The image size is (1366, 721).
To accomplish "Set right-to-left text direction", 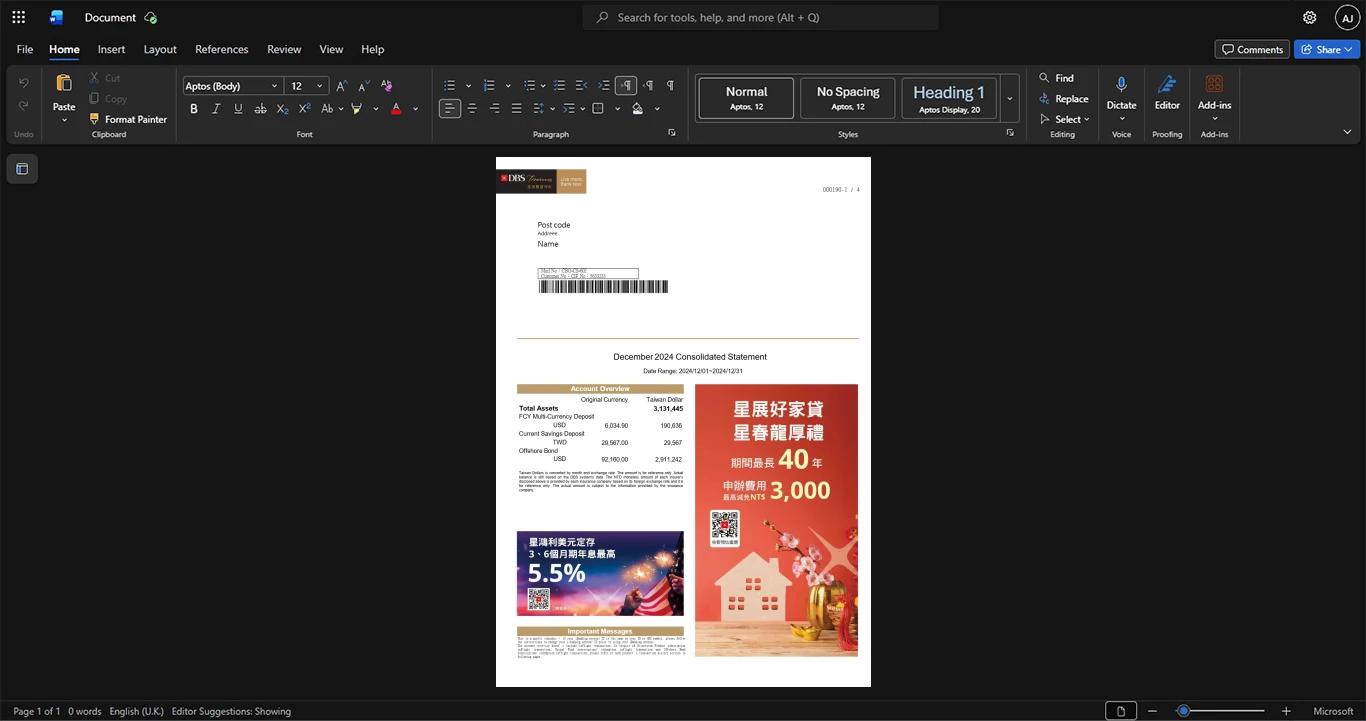I will coord(648,85).
